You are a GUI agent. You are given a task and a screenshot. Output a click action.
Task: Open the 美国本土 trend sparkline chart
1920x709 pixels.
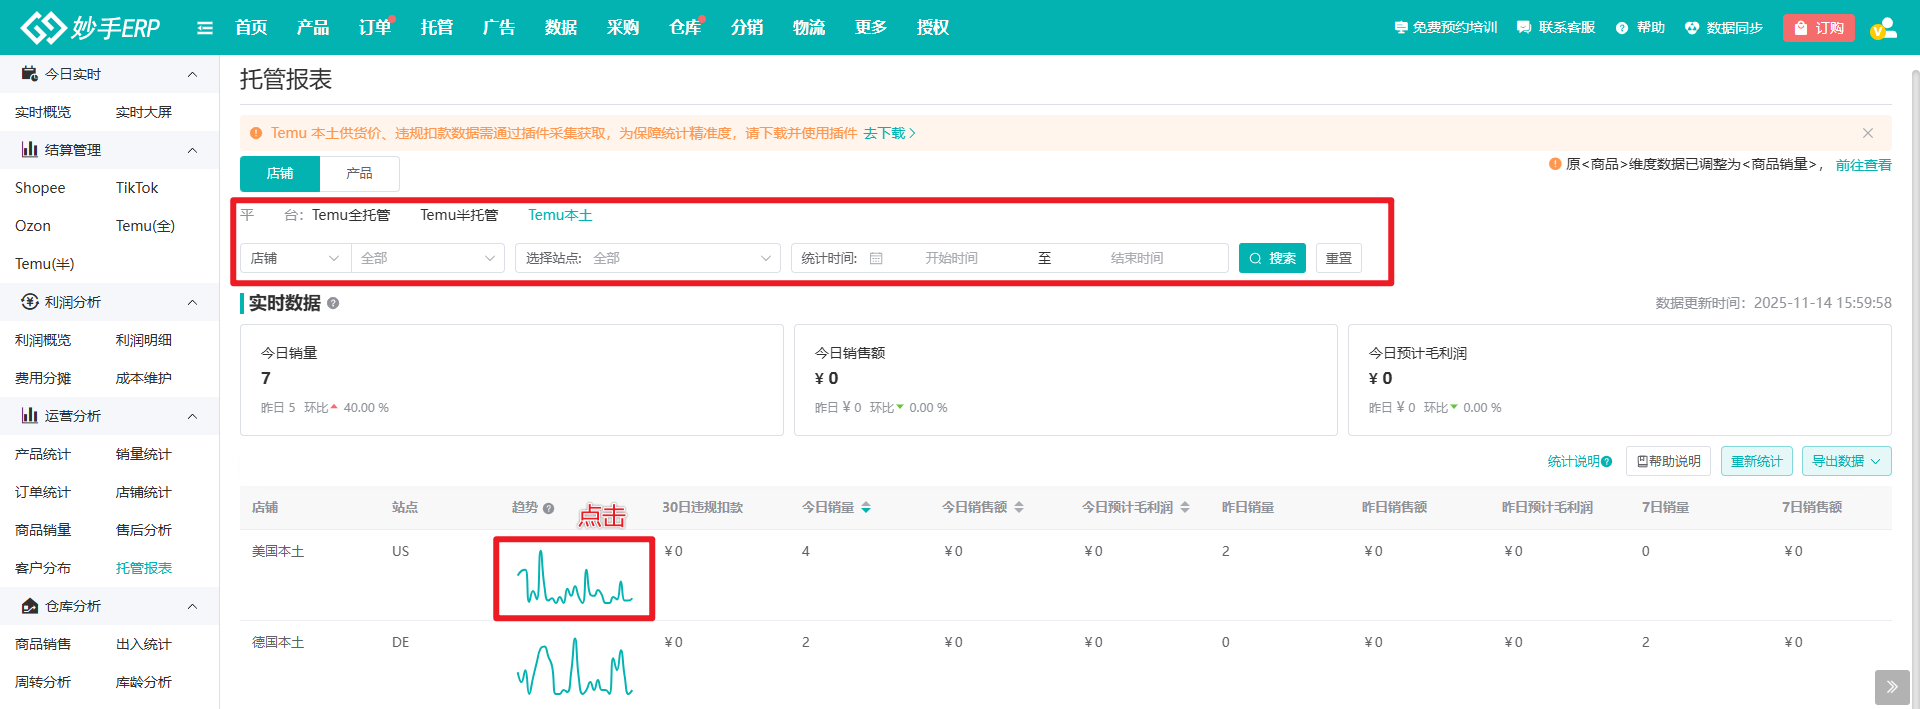(x=574, y=579)
